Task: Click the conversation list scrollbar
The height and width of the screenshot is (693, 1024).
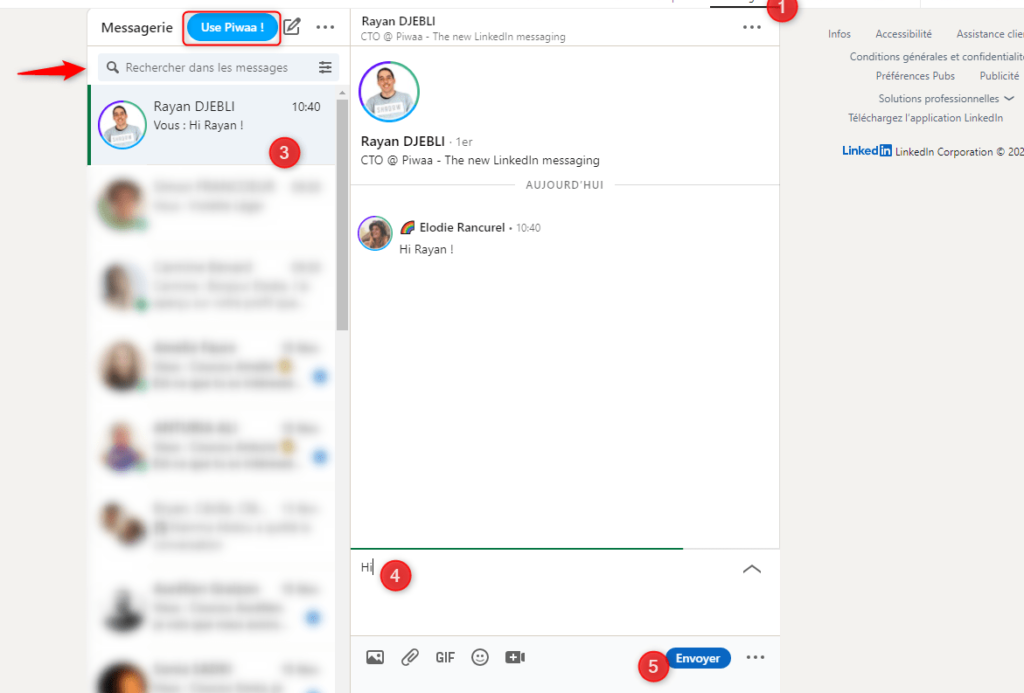Action: tap(342, 214)
